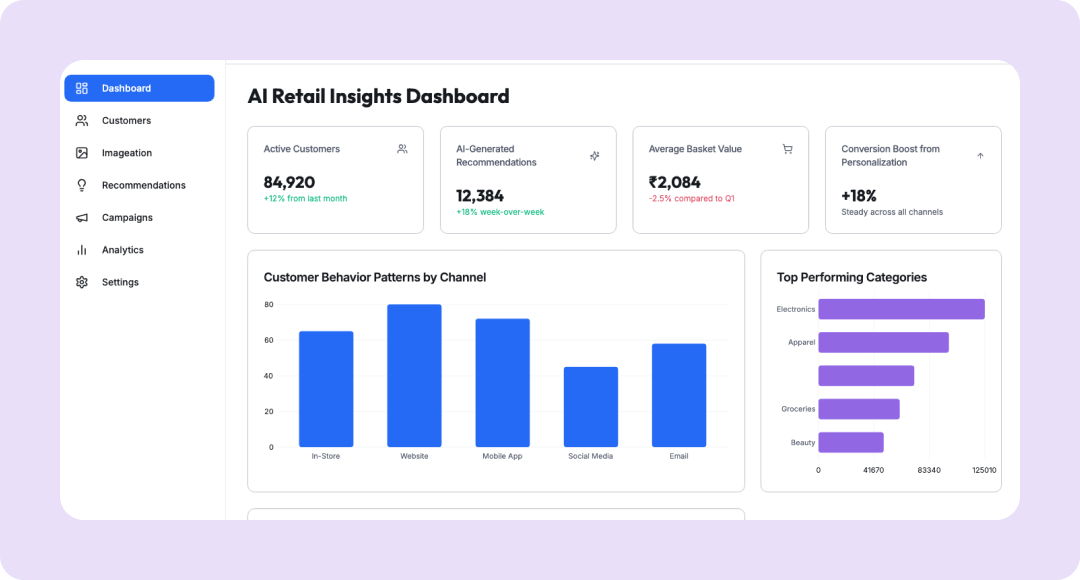The height and width of the screenshot is (580, 1080).
Task: Click the users icon on Active Customers card
Action: click(x=402, y=149)
